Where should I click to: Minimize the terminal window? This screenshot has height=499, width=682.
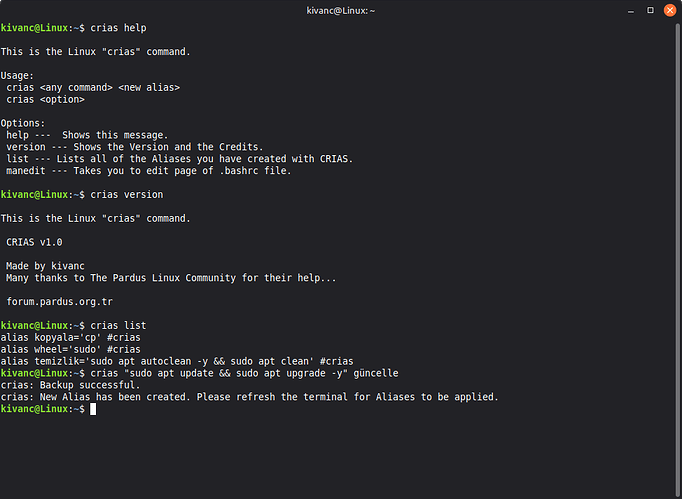coord(630,10)
